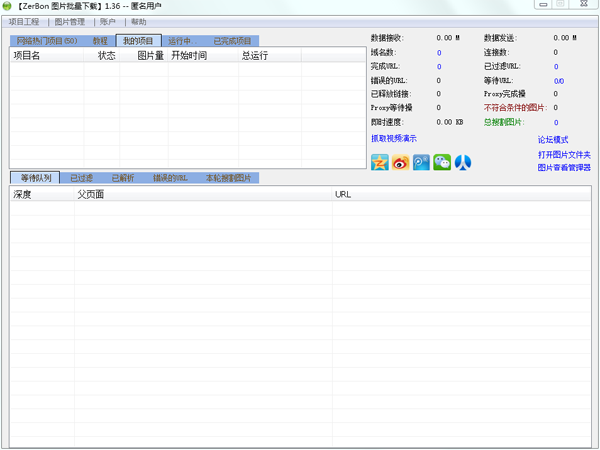This screenshot has height=450, width=600.
Task: Open the 错误的URL tab
Action: point(169,178)
